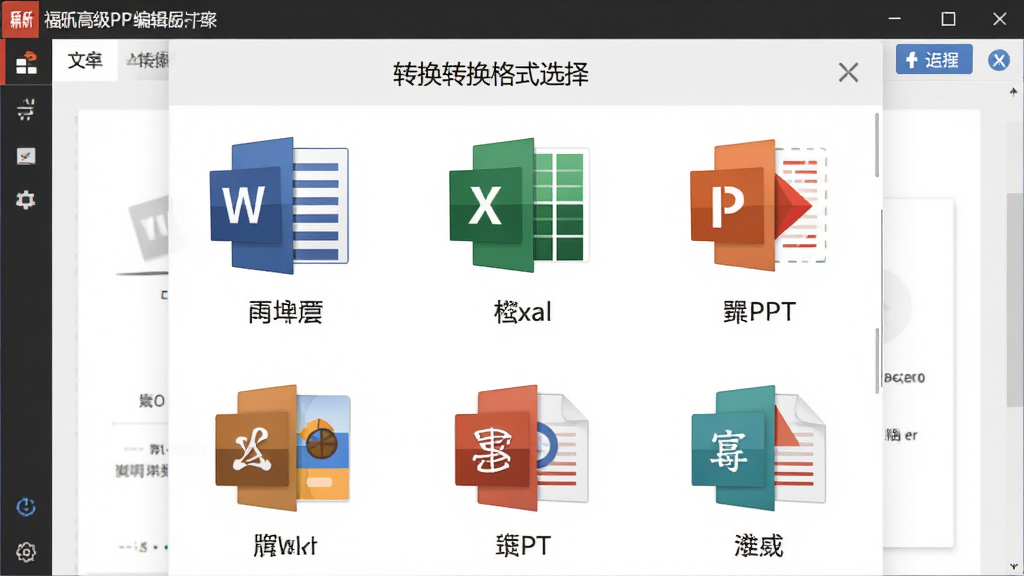The width and height of the screenshot is (1024, 576).
Task: Click the second sidebar tool icon
Action: [25, 110]
